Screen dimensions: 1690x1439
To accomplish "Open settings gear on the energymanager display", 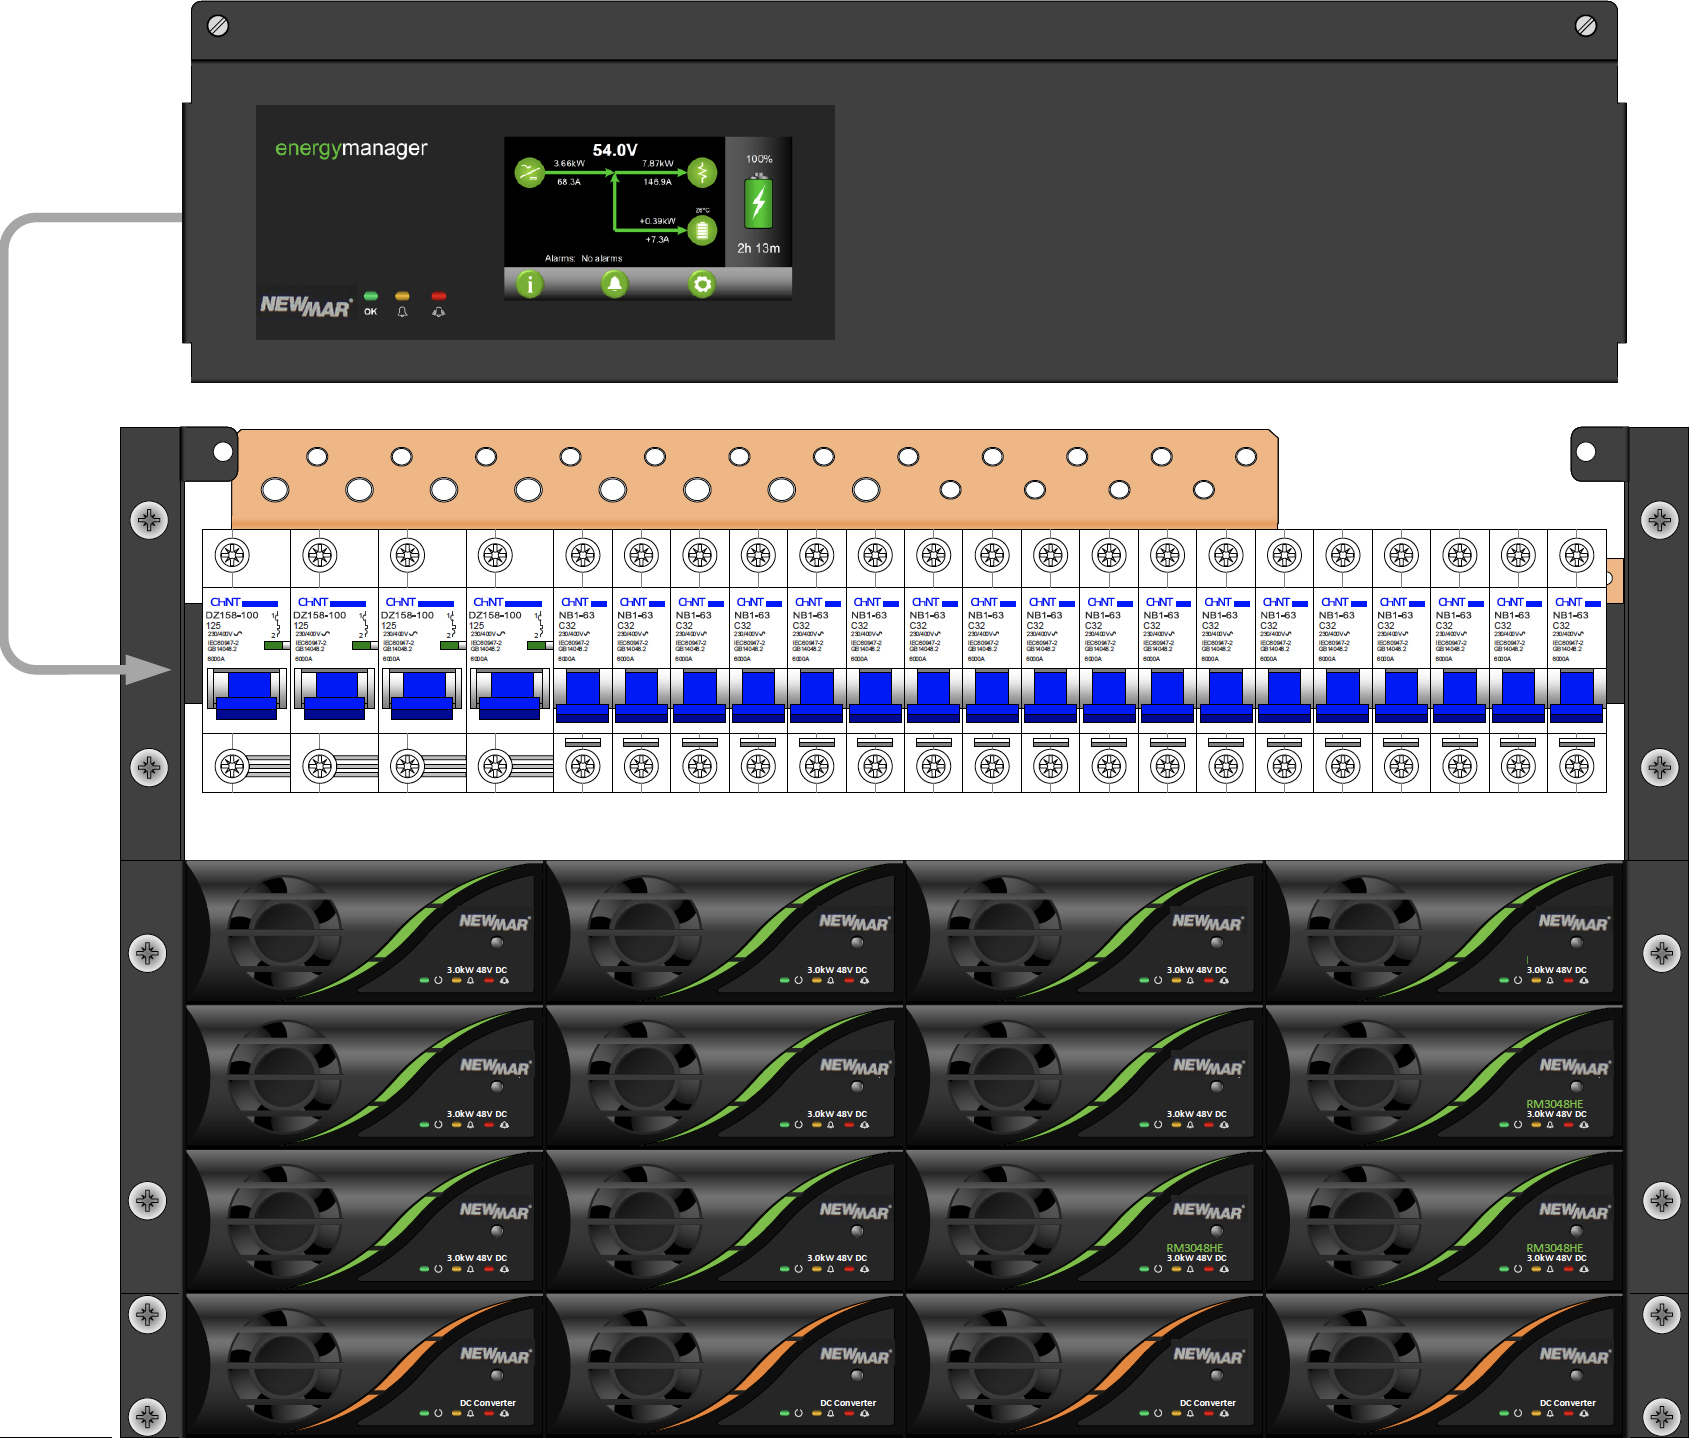I will coord(702,285).
